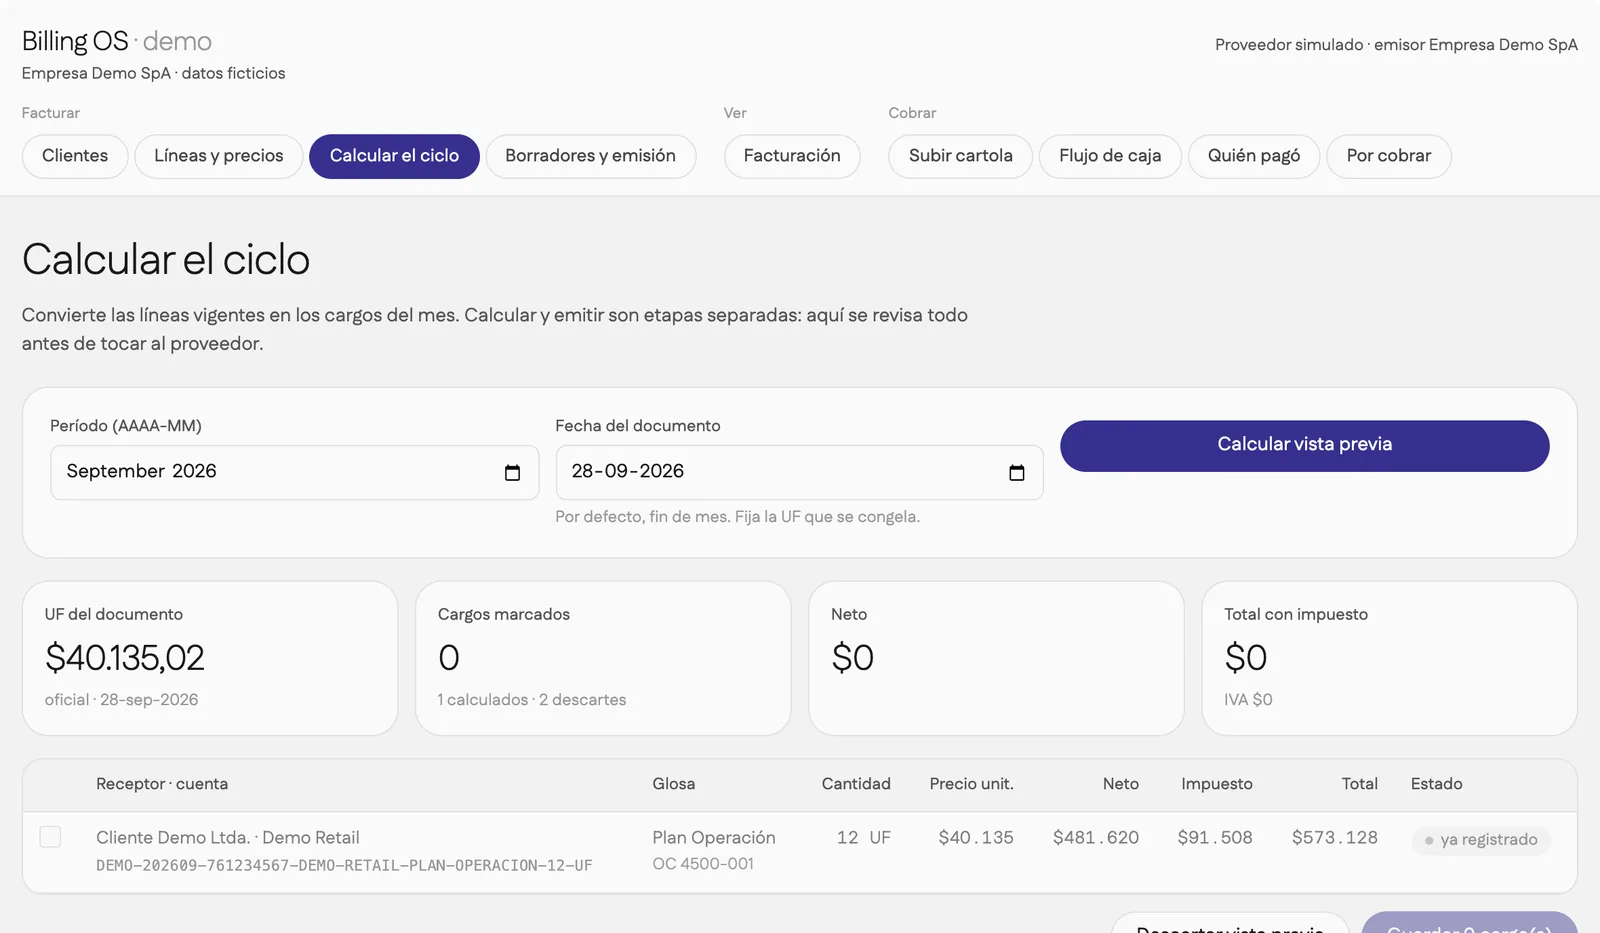1600x933 pixels.
Task: Click the Receptor · cuenta column header
Action: click(162, 784)
